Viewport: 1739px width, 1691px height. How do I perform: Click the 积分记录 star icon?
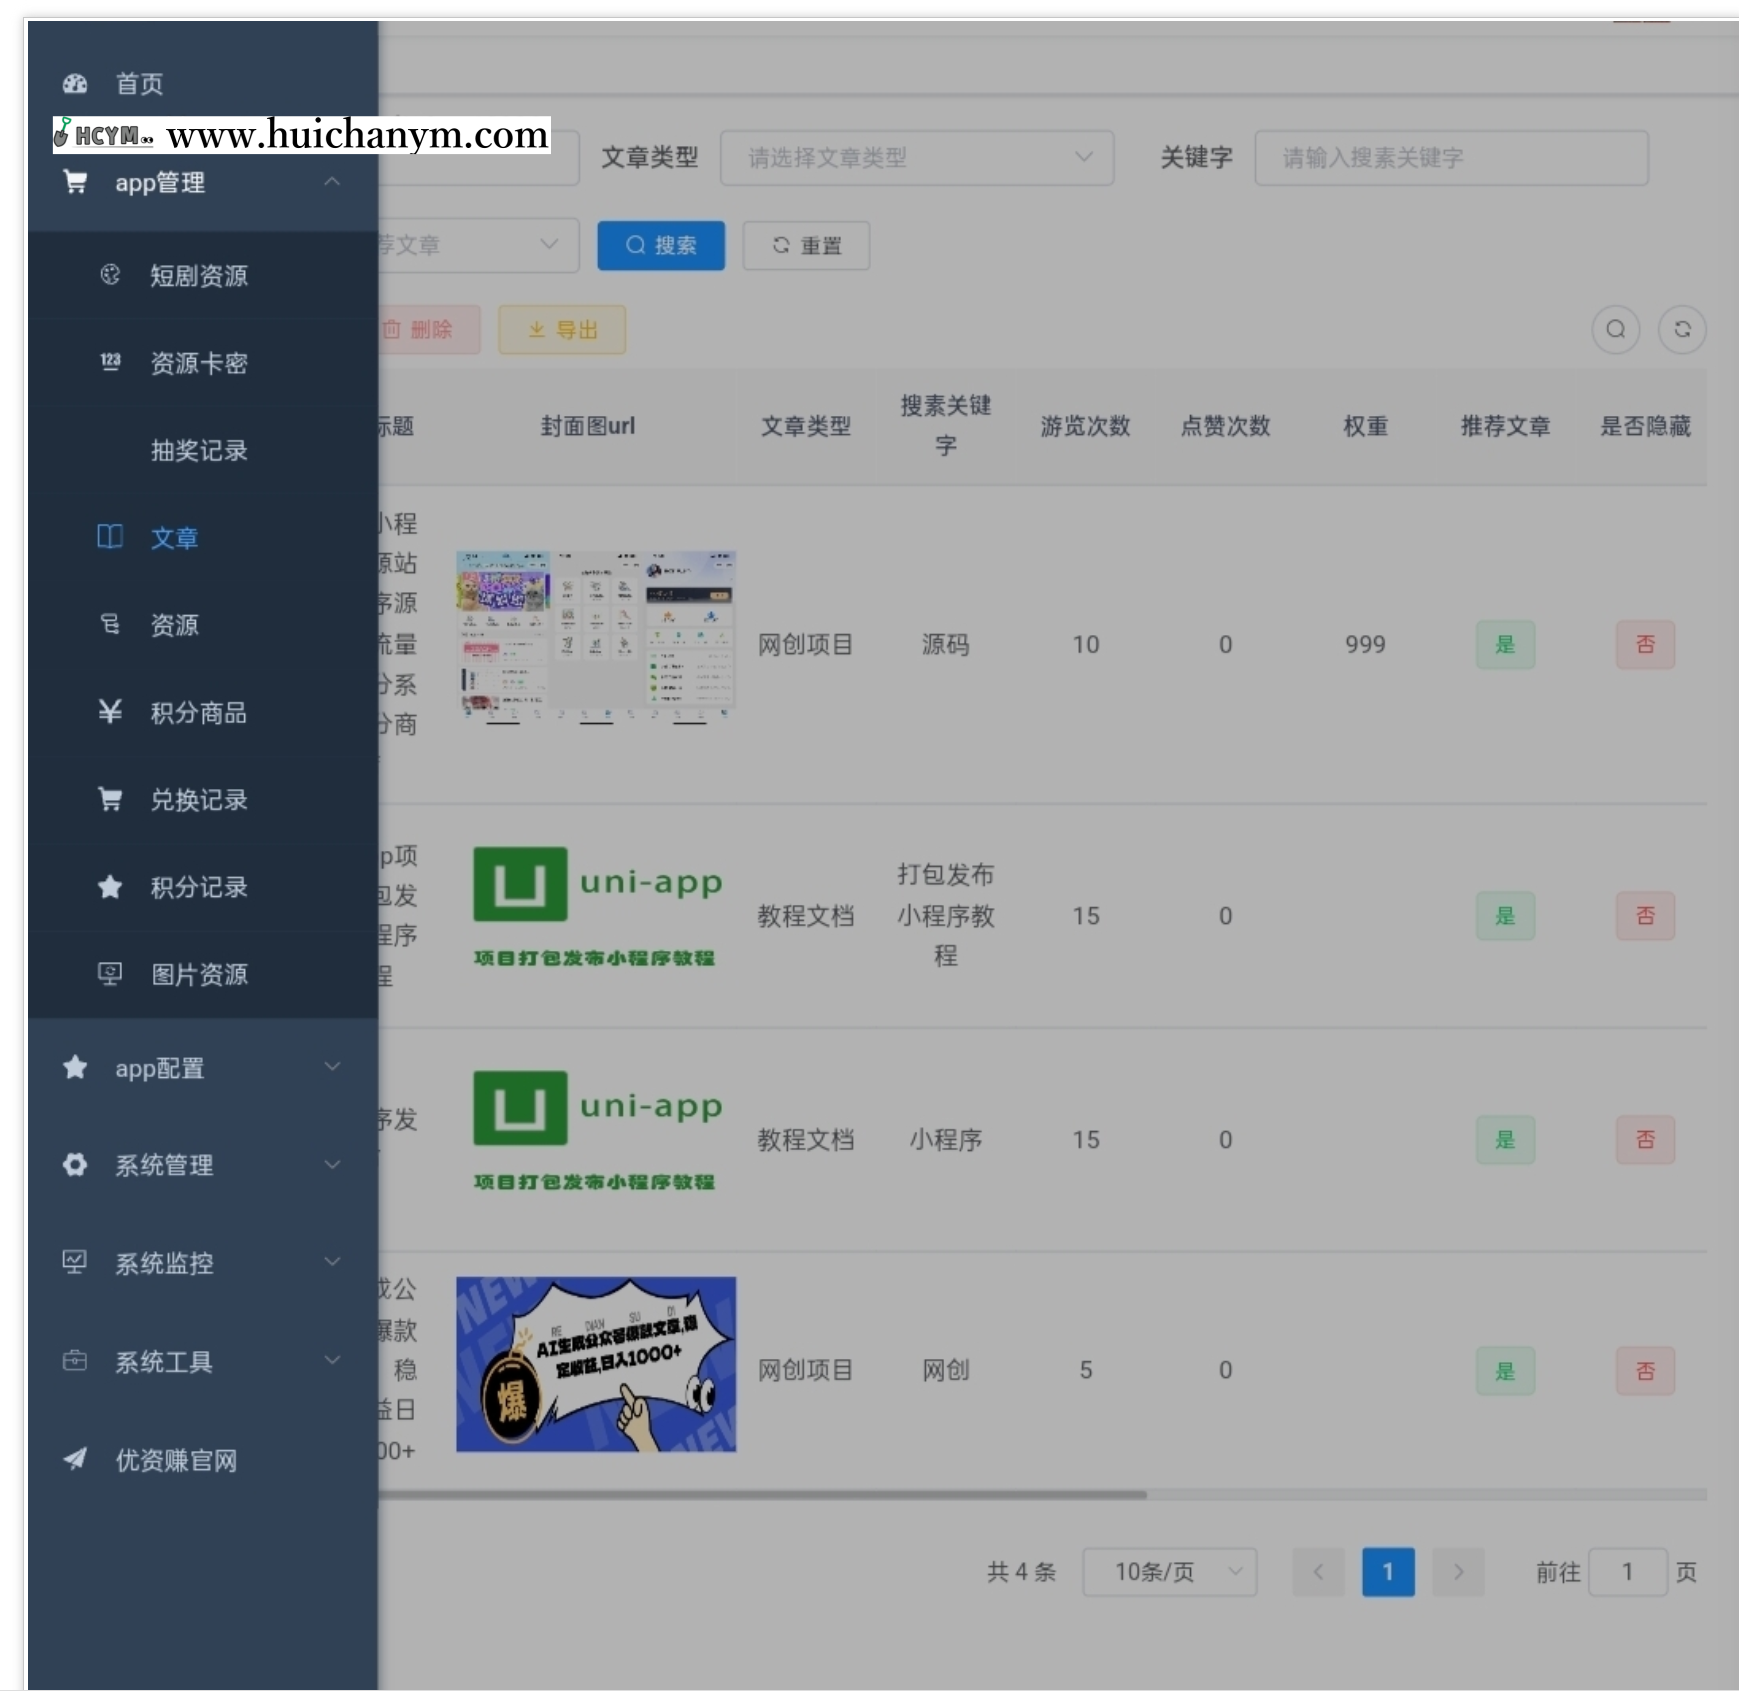tap(110, 887)
